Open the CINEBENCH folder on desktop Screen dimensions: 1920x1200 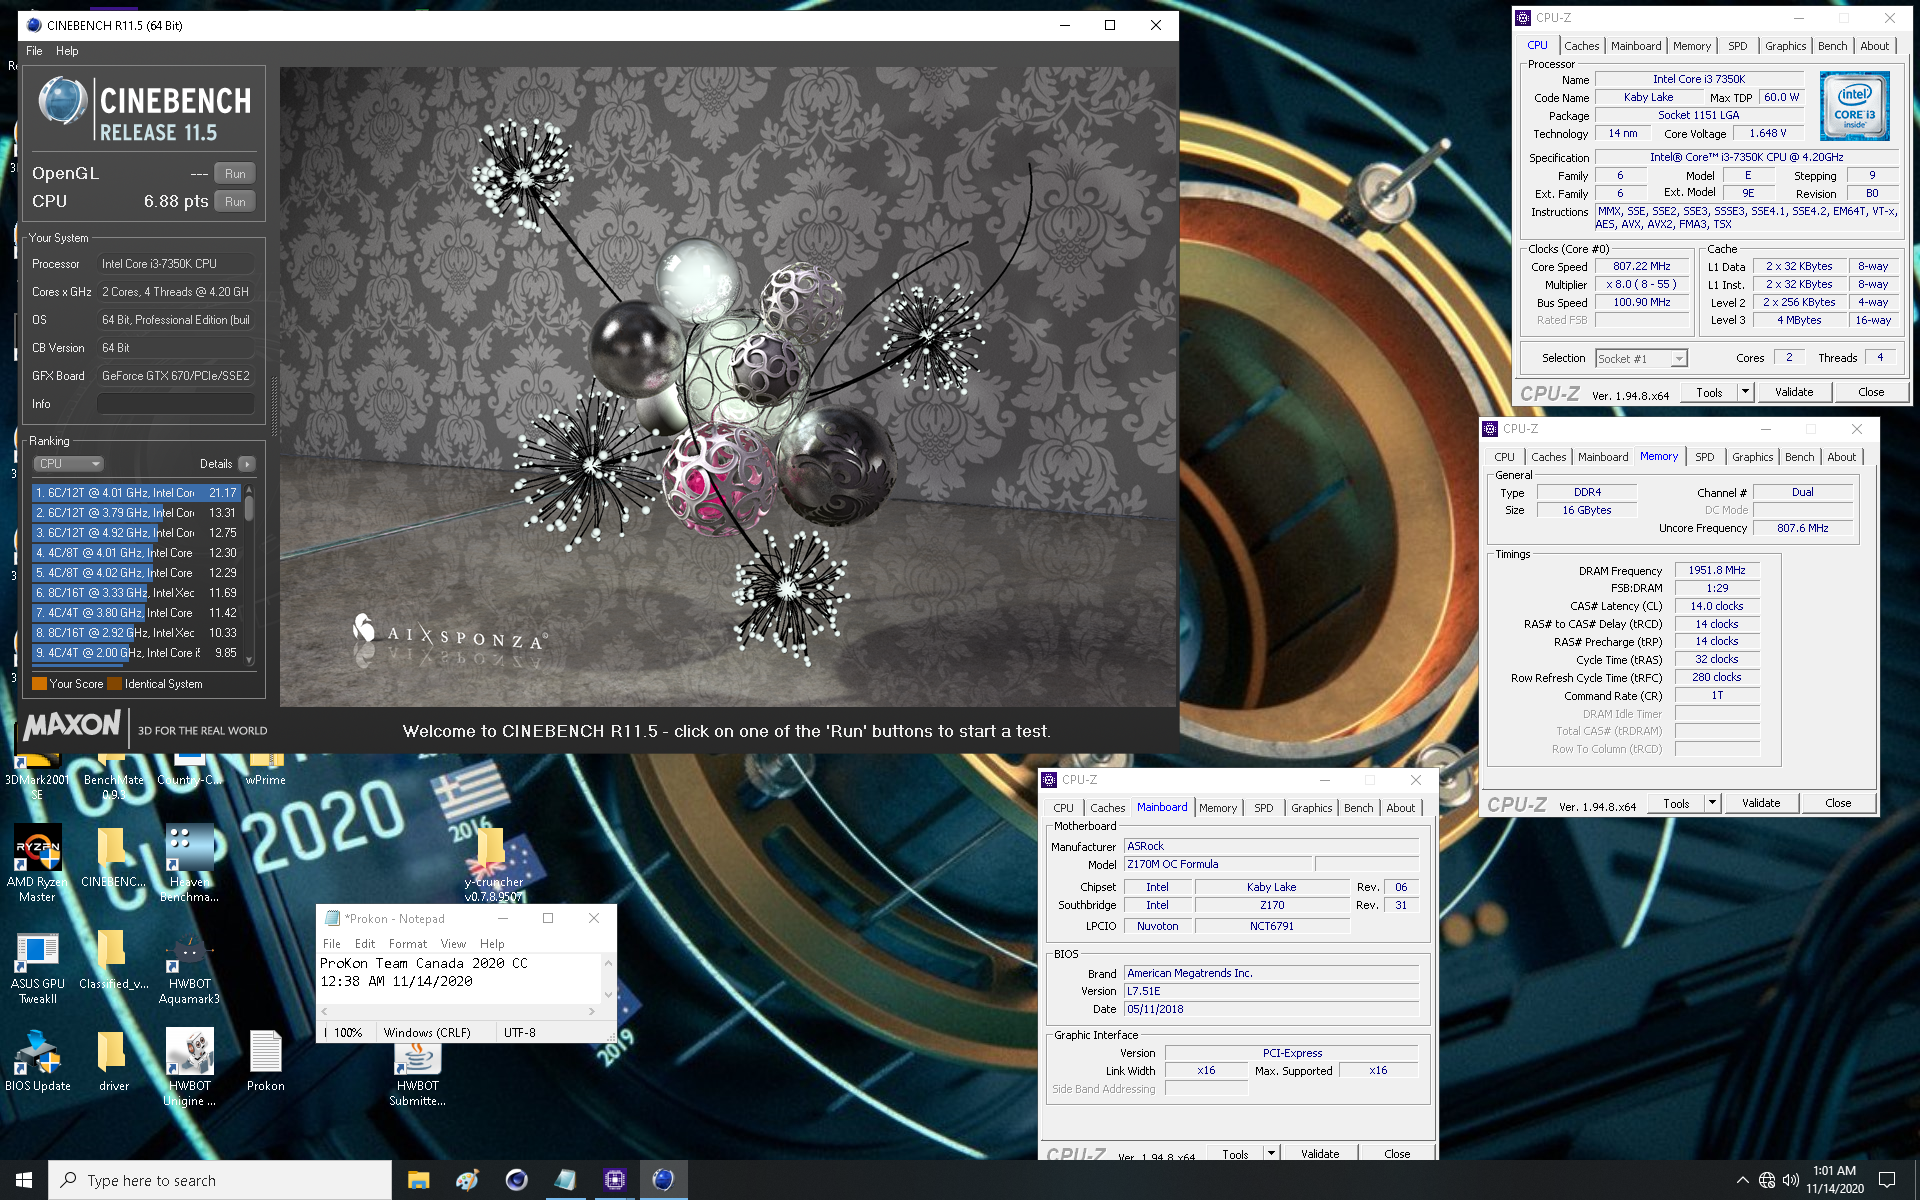(x=113, y=857)
